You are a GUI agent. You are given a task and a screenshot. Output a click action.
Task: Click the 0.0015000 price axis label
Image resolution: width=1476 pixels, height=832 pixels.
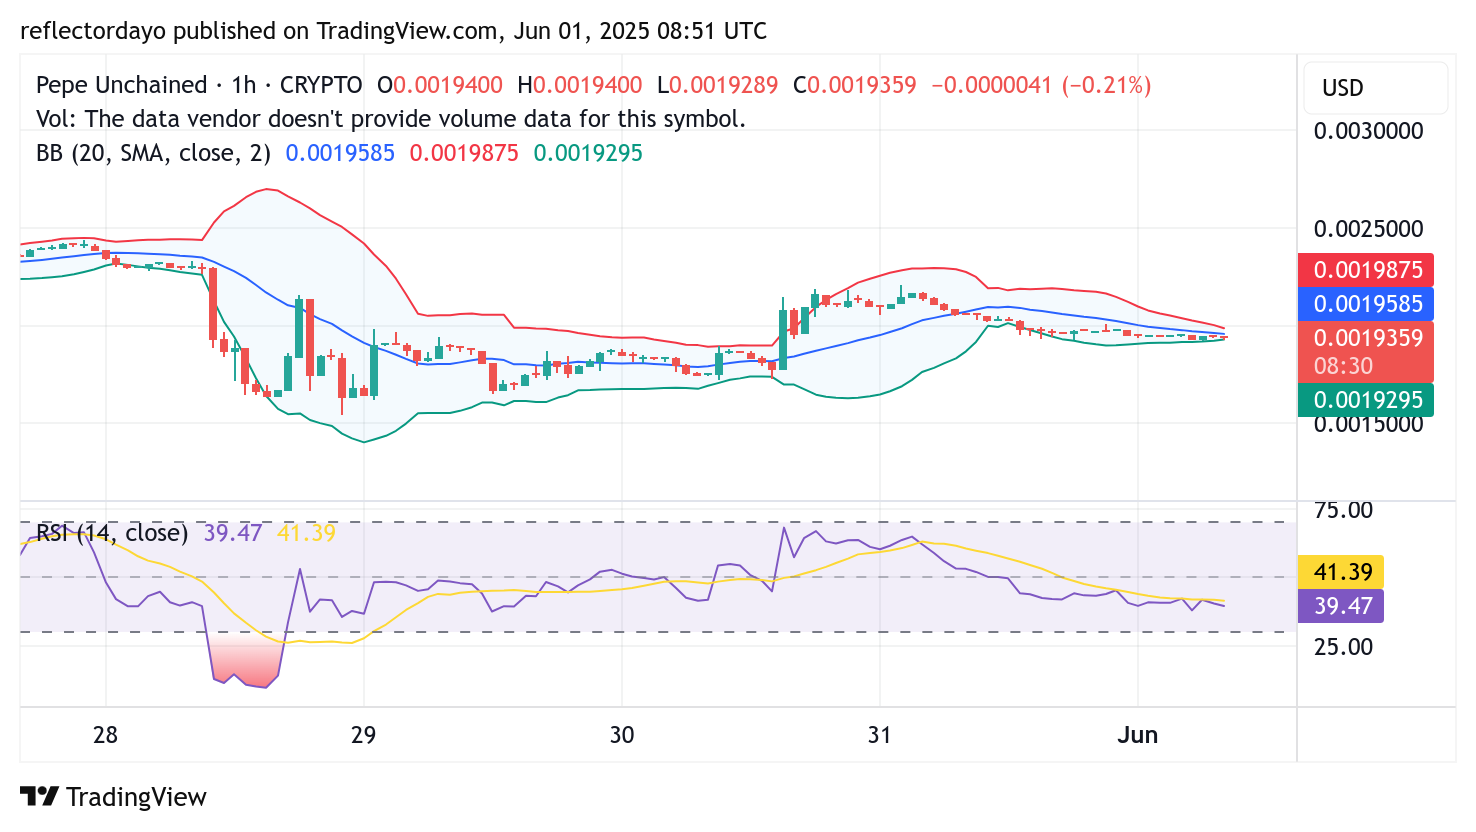(x=1368, y=425)
